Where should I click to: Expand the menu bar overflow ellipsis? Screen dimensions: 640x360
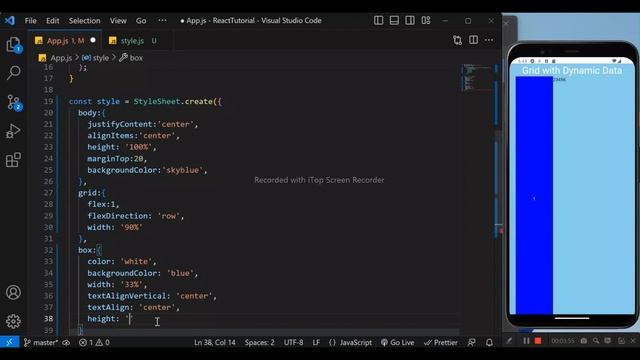[x=162, y=20]
